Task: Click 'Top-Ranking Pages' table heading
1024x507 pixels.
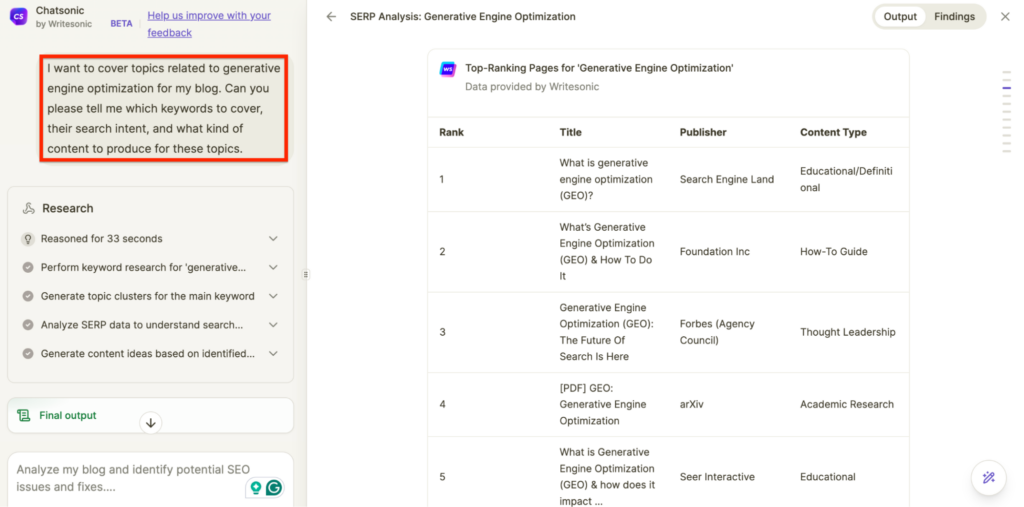Action: [599, 68]
